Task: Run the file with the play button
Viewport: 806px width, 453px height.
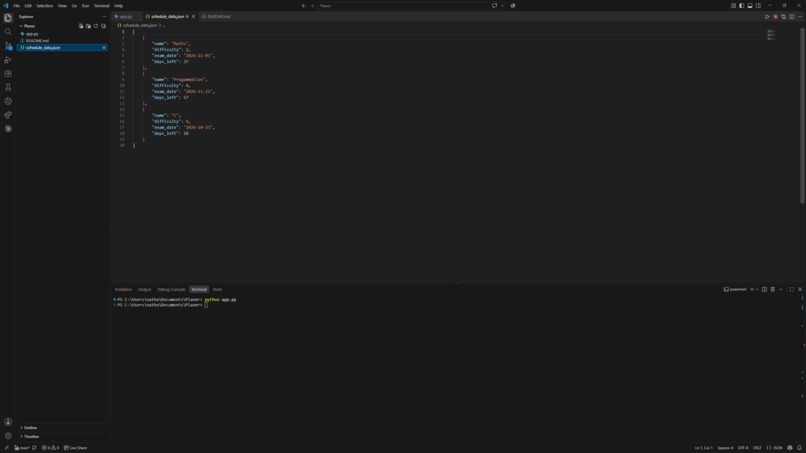Action: (767, 16)
